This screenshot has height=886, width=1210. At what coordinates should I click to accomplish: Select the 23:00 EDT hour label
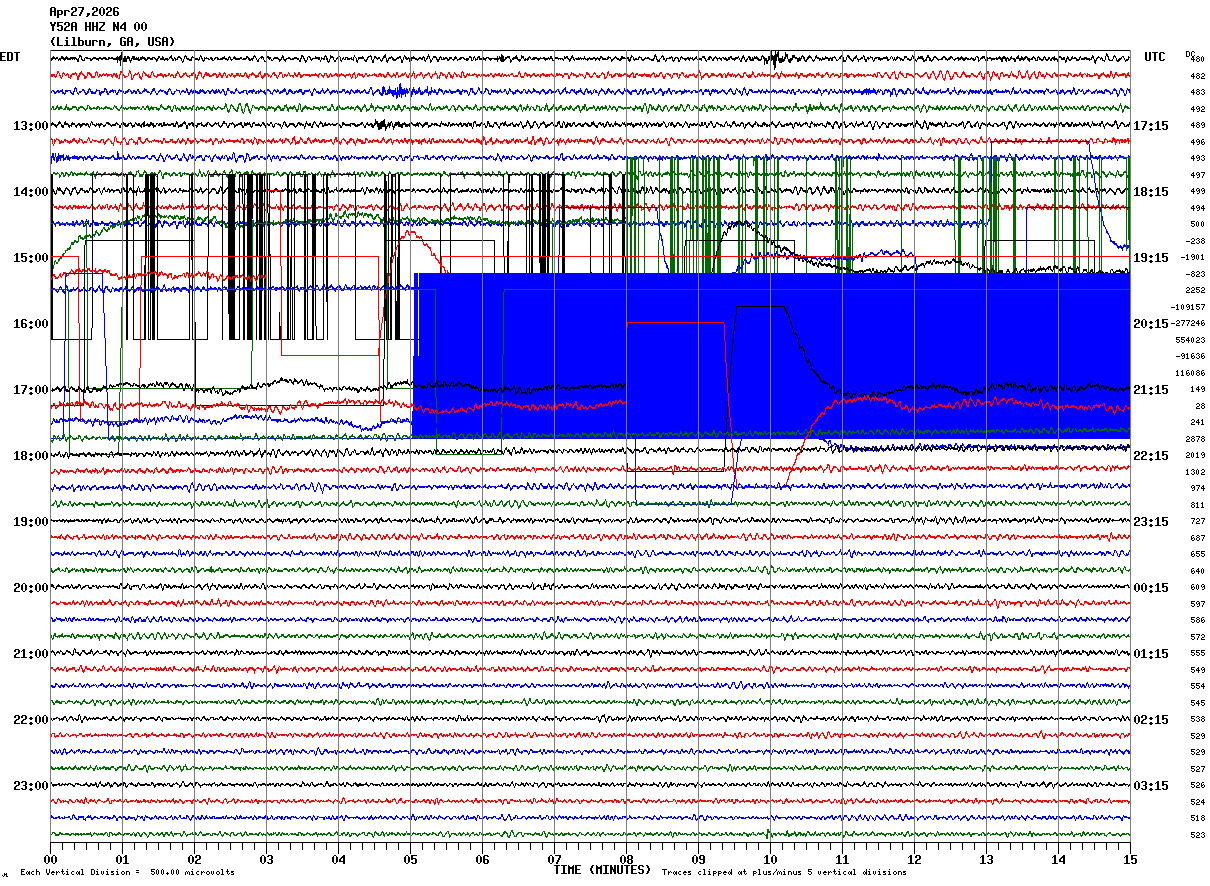click(x=30, y=786)
